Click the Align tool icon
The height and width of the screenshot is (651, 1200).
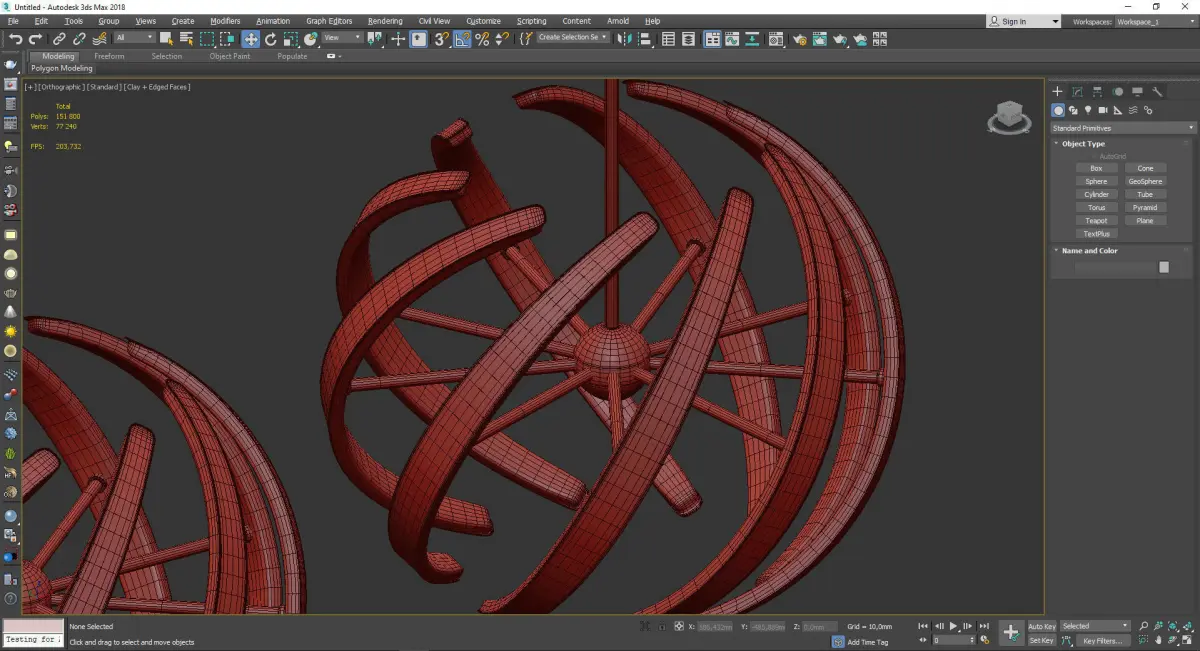(645, 39)
